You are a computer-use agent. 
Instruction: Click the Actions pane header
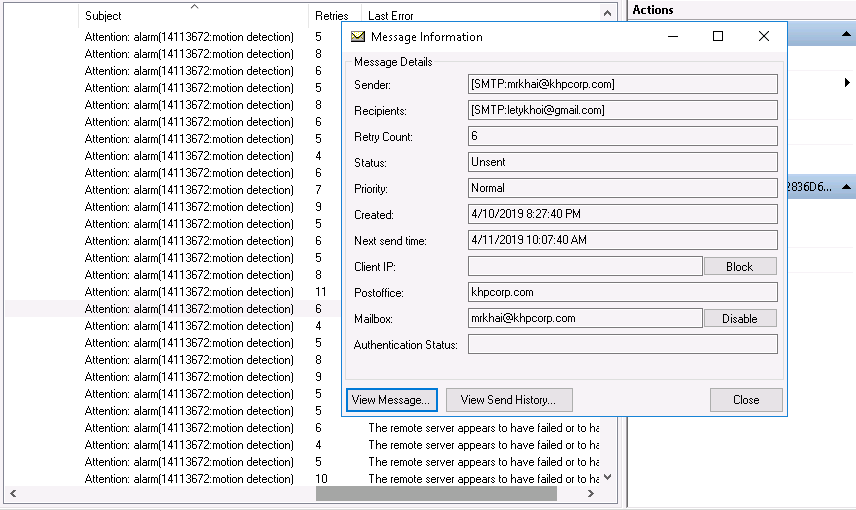click(653, 10)
